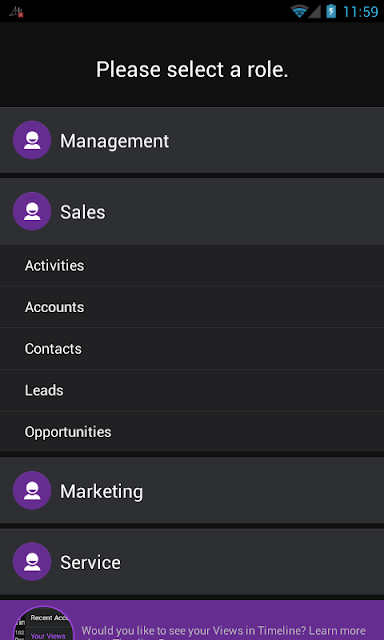Image resolution: width=384 pixels, height=640 pixels.
Task: Tap the Timeline views thumbnail image
Action: (43, 623)
